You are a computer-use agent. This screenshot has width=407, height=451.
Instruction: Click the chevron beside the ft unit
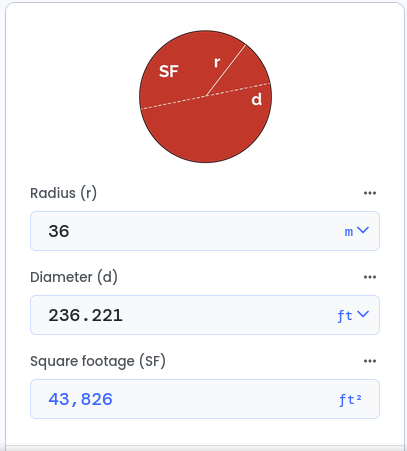pos(363,314)
